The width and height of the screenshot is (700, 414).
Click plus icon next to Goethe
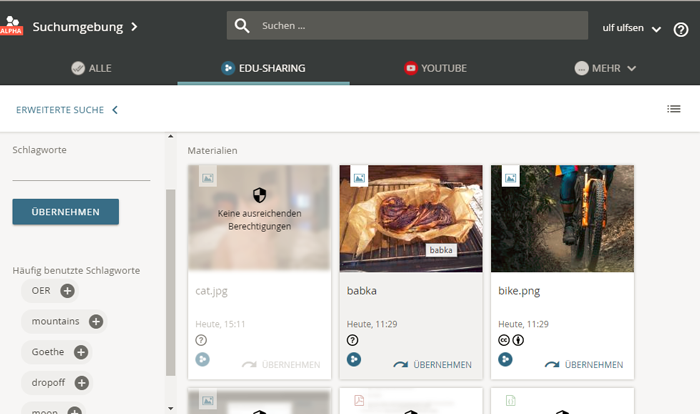pyautogui.click(x=81, y=352)
